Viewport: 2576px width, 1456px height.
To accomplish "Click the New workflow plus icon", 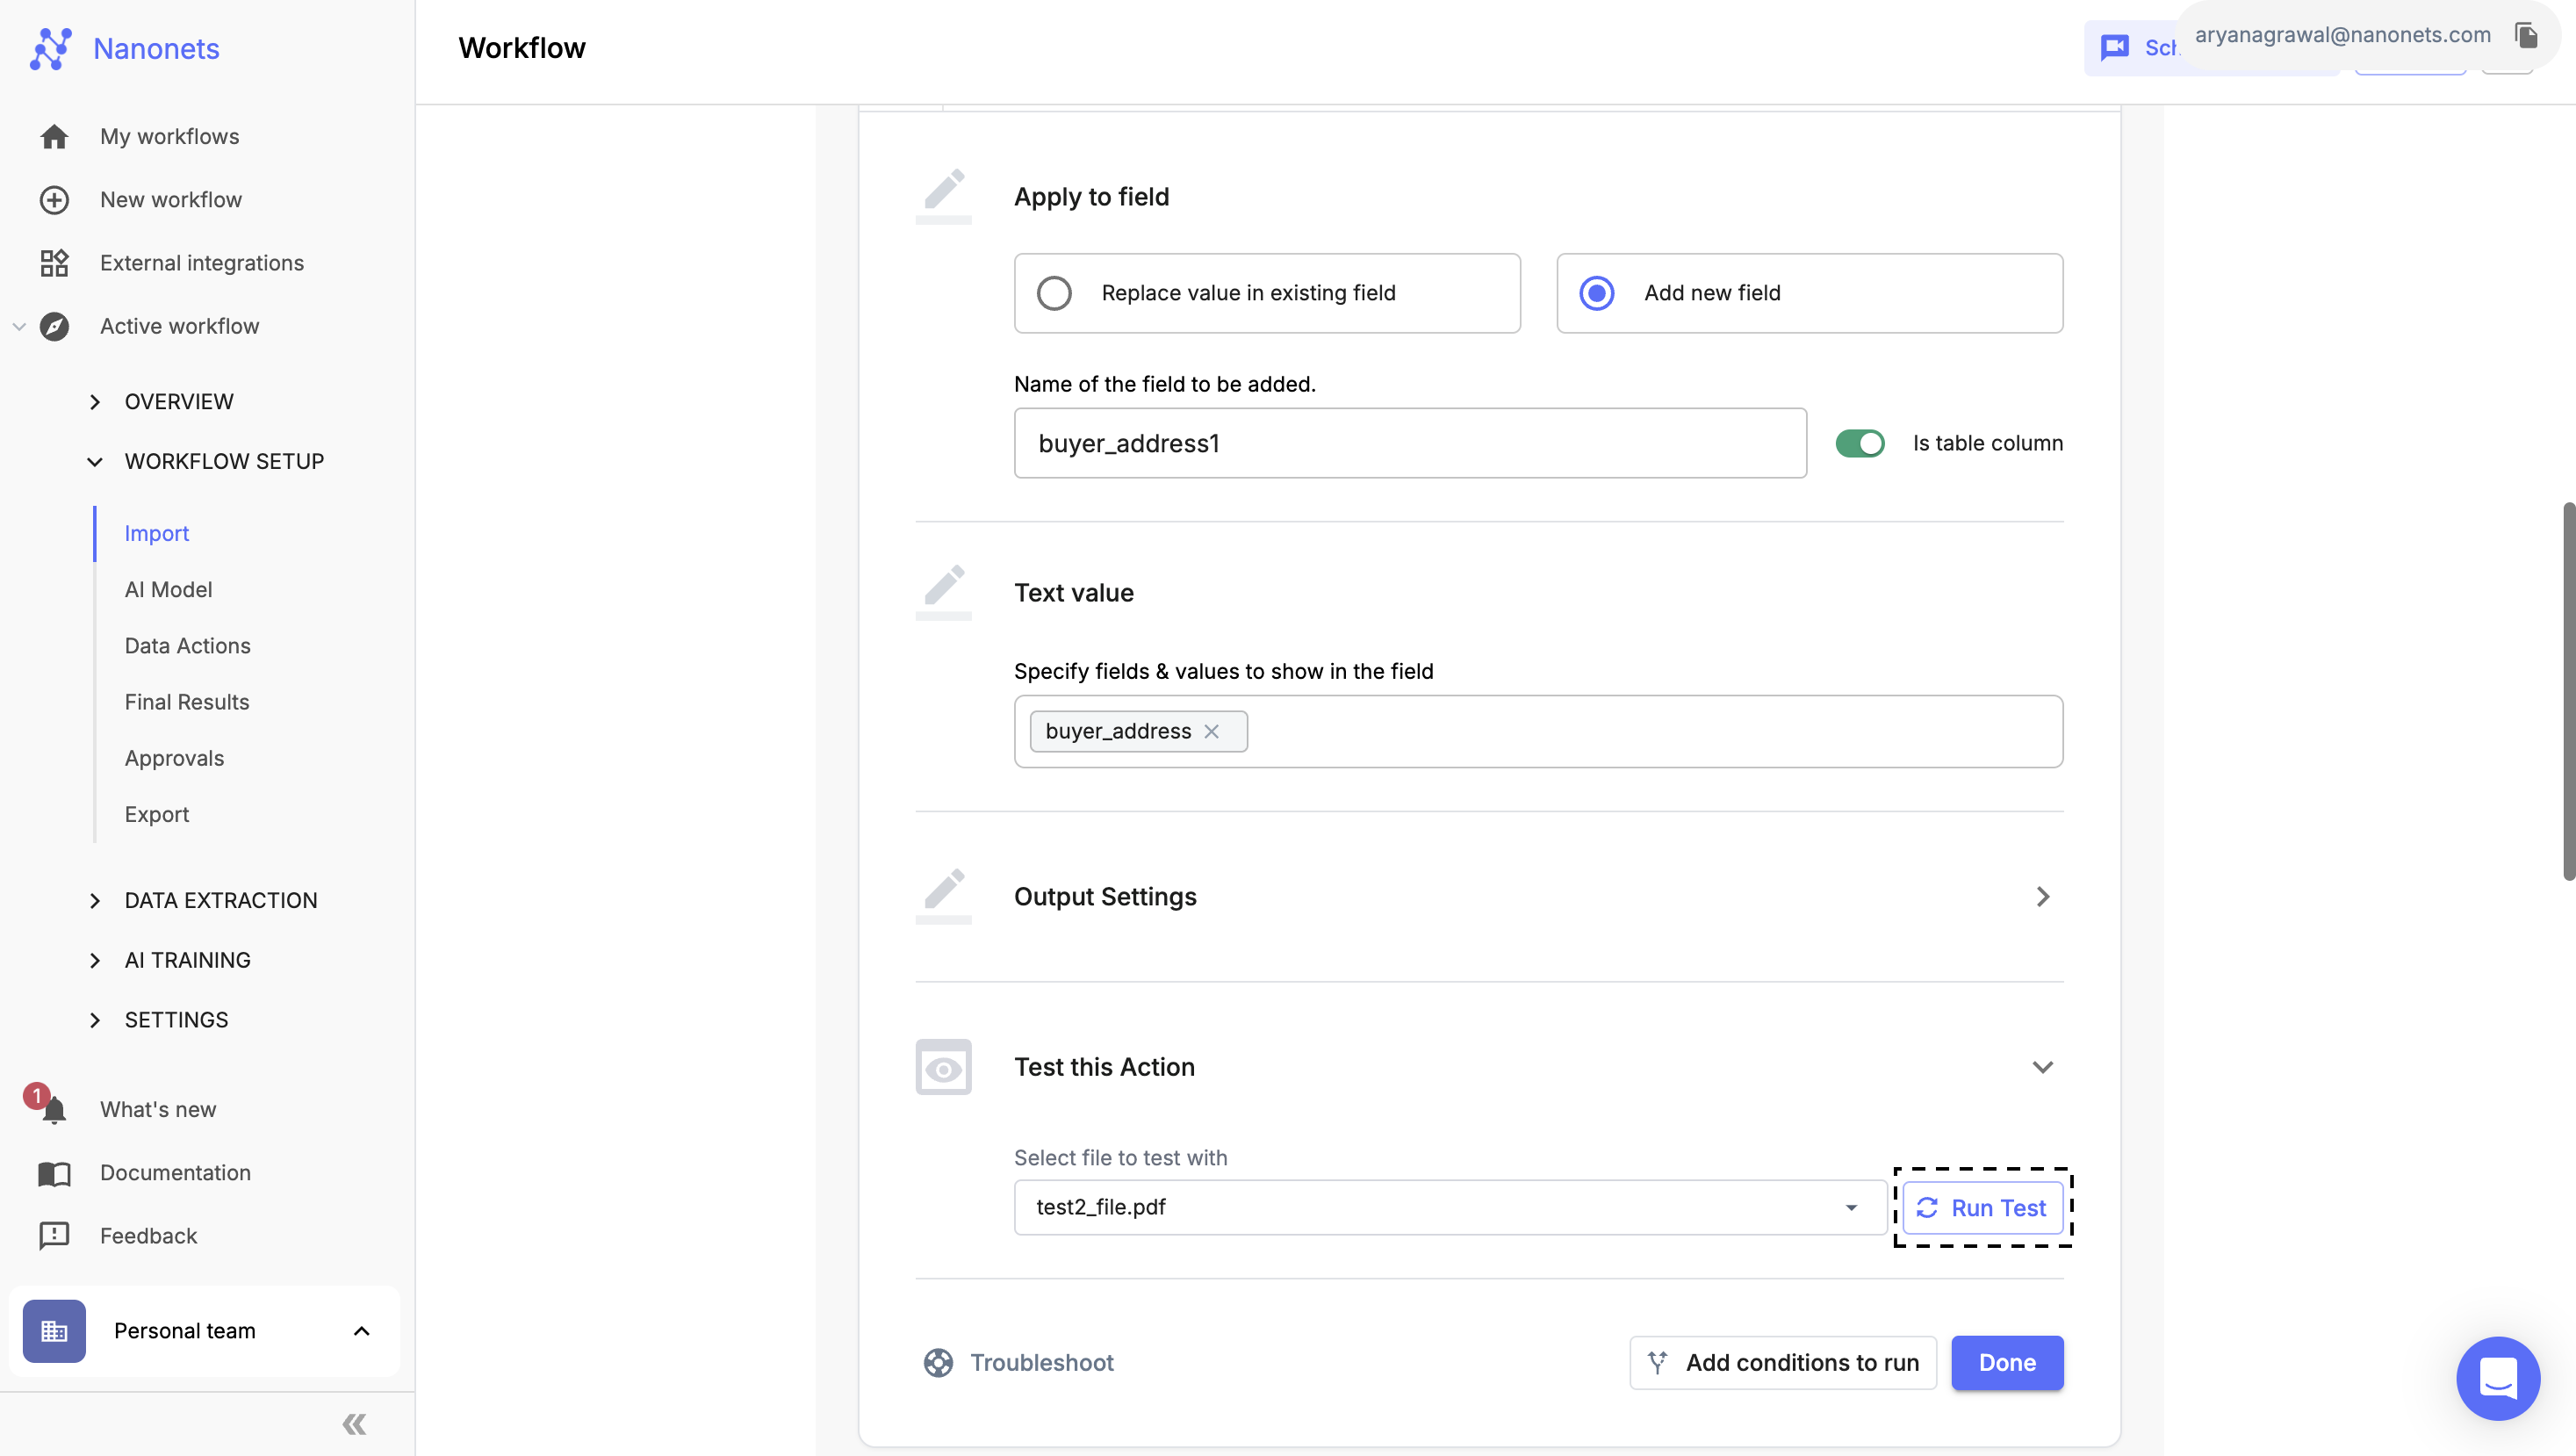I will pyautogui.click(x=54, y=200).
